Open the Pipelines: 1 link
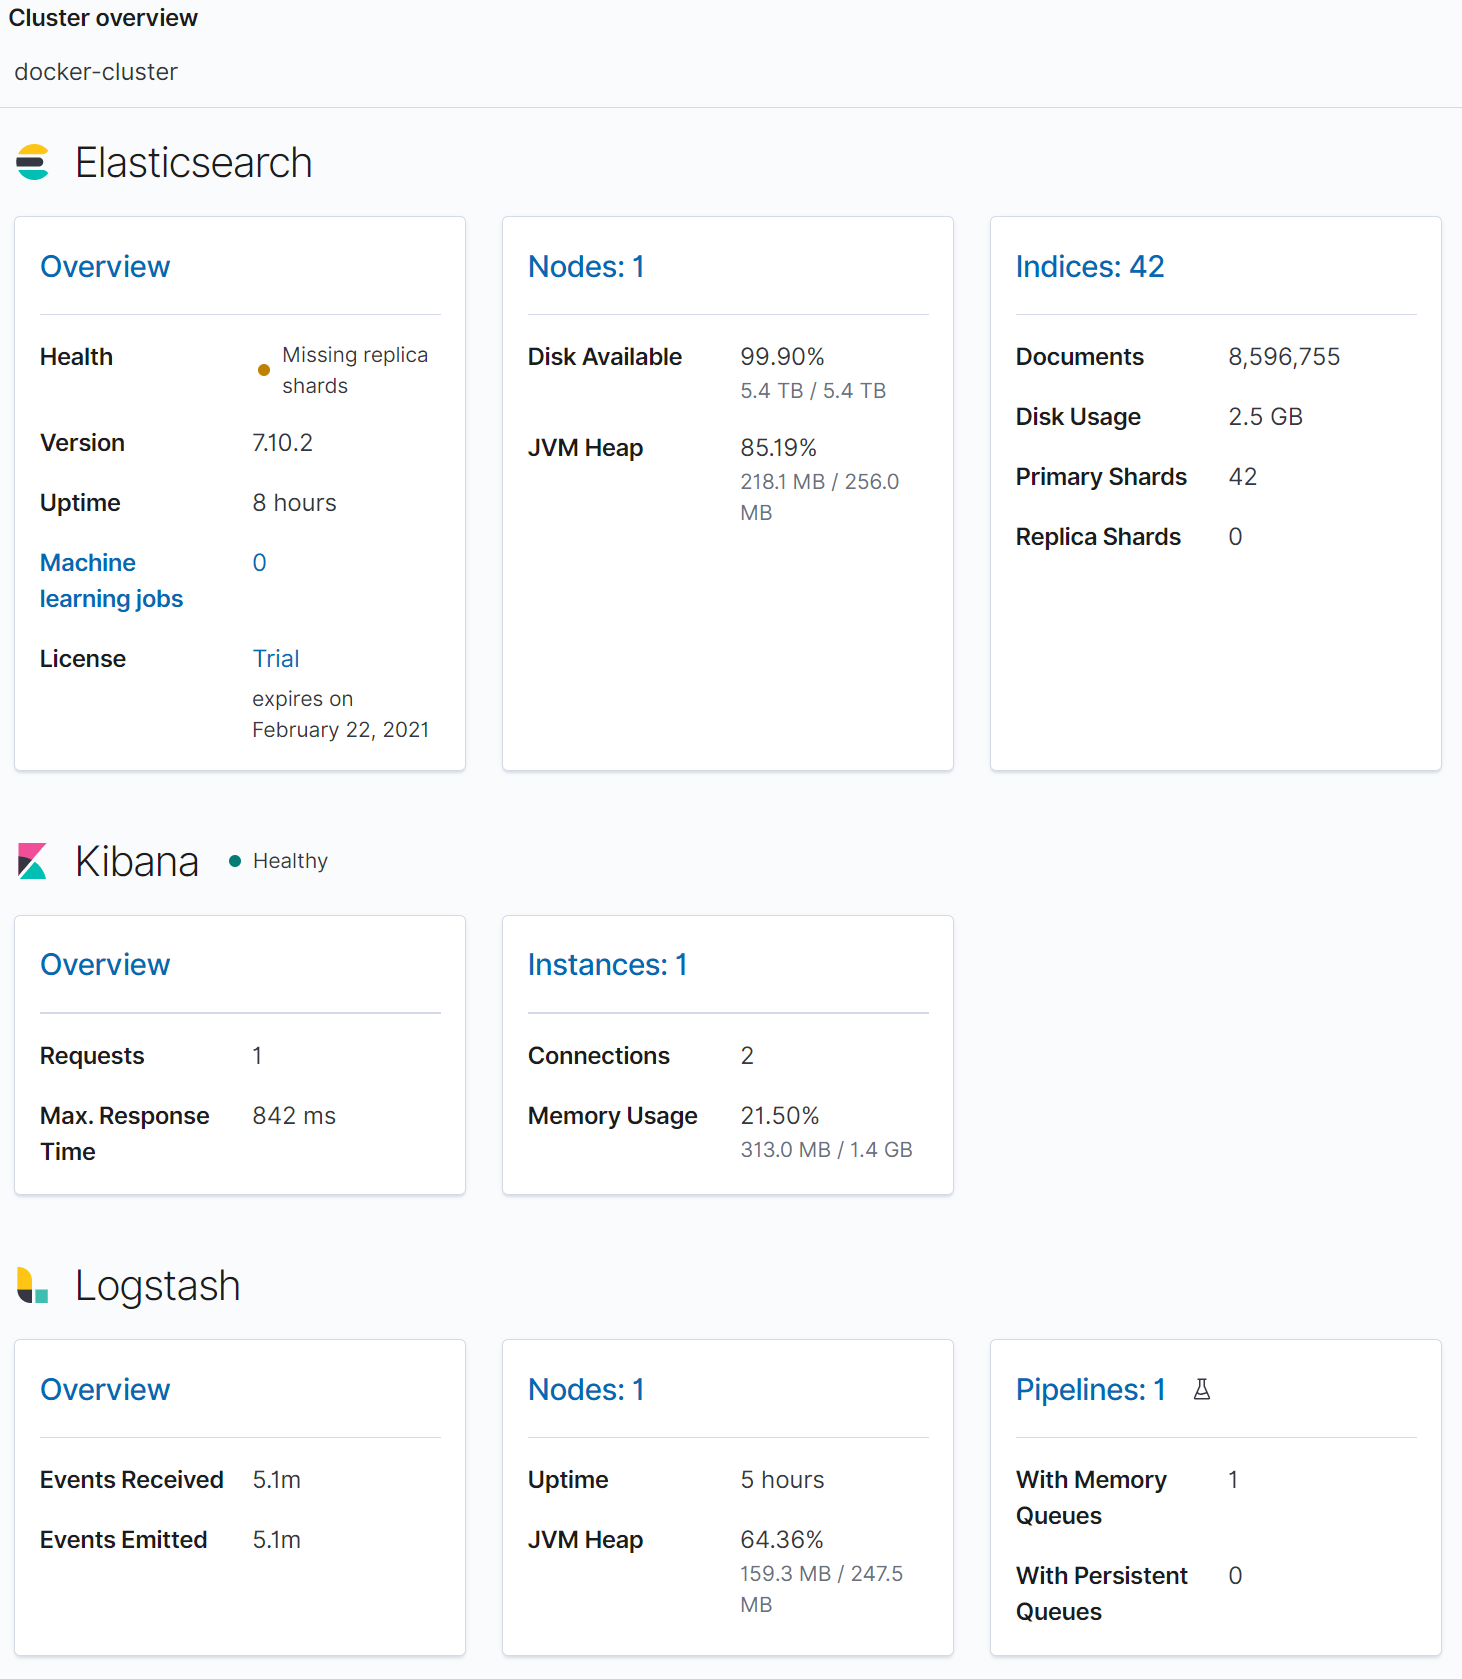The image size is (1462, 1679). [1091, 1390]
